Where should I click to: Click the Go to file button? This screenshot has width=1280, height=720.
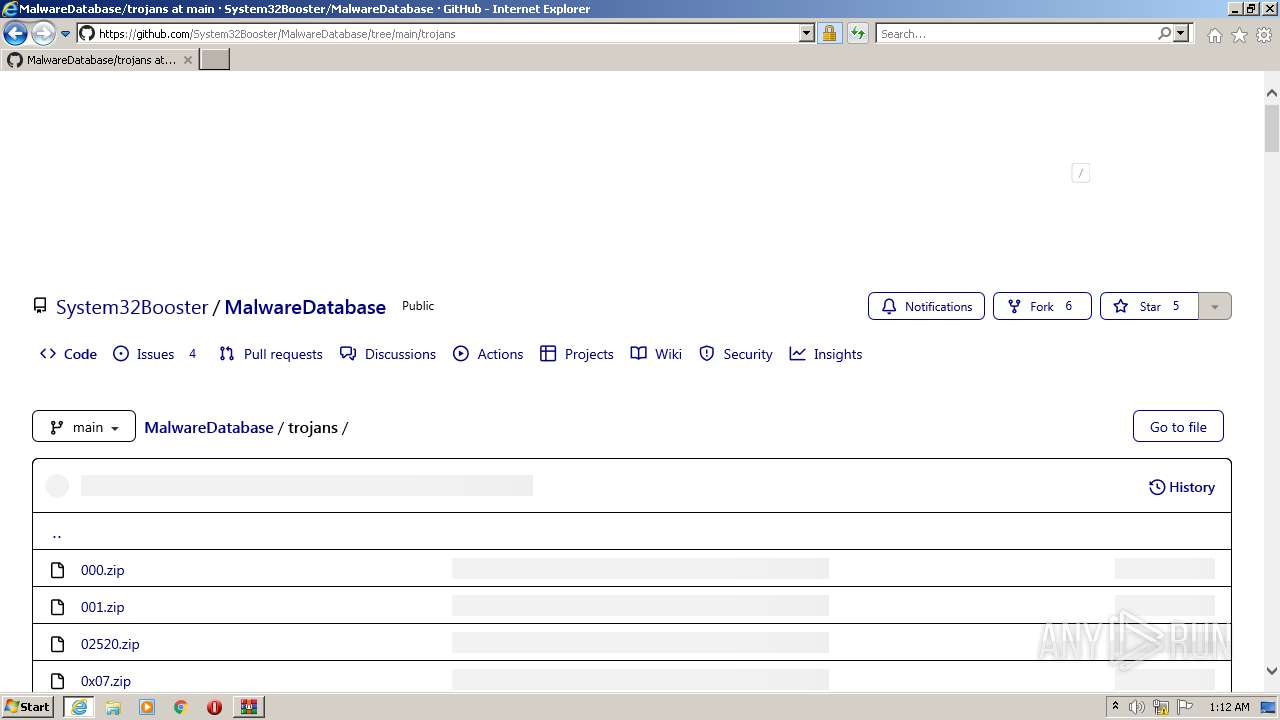[1178, 427]
